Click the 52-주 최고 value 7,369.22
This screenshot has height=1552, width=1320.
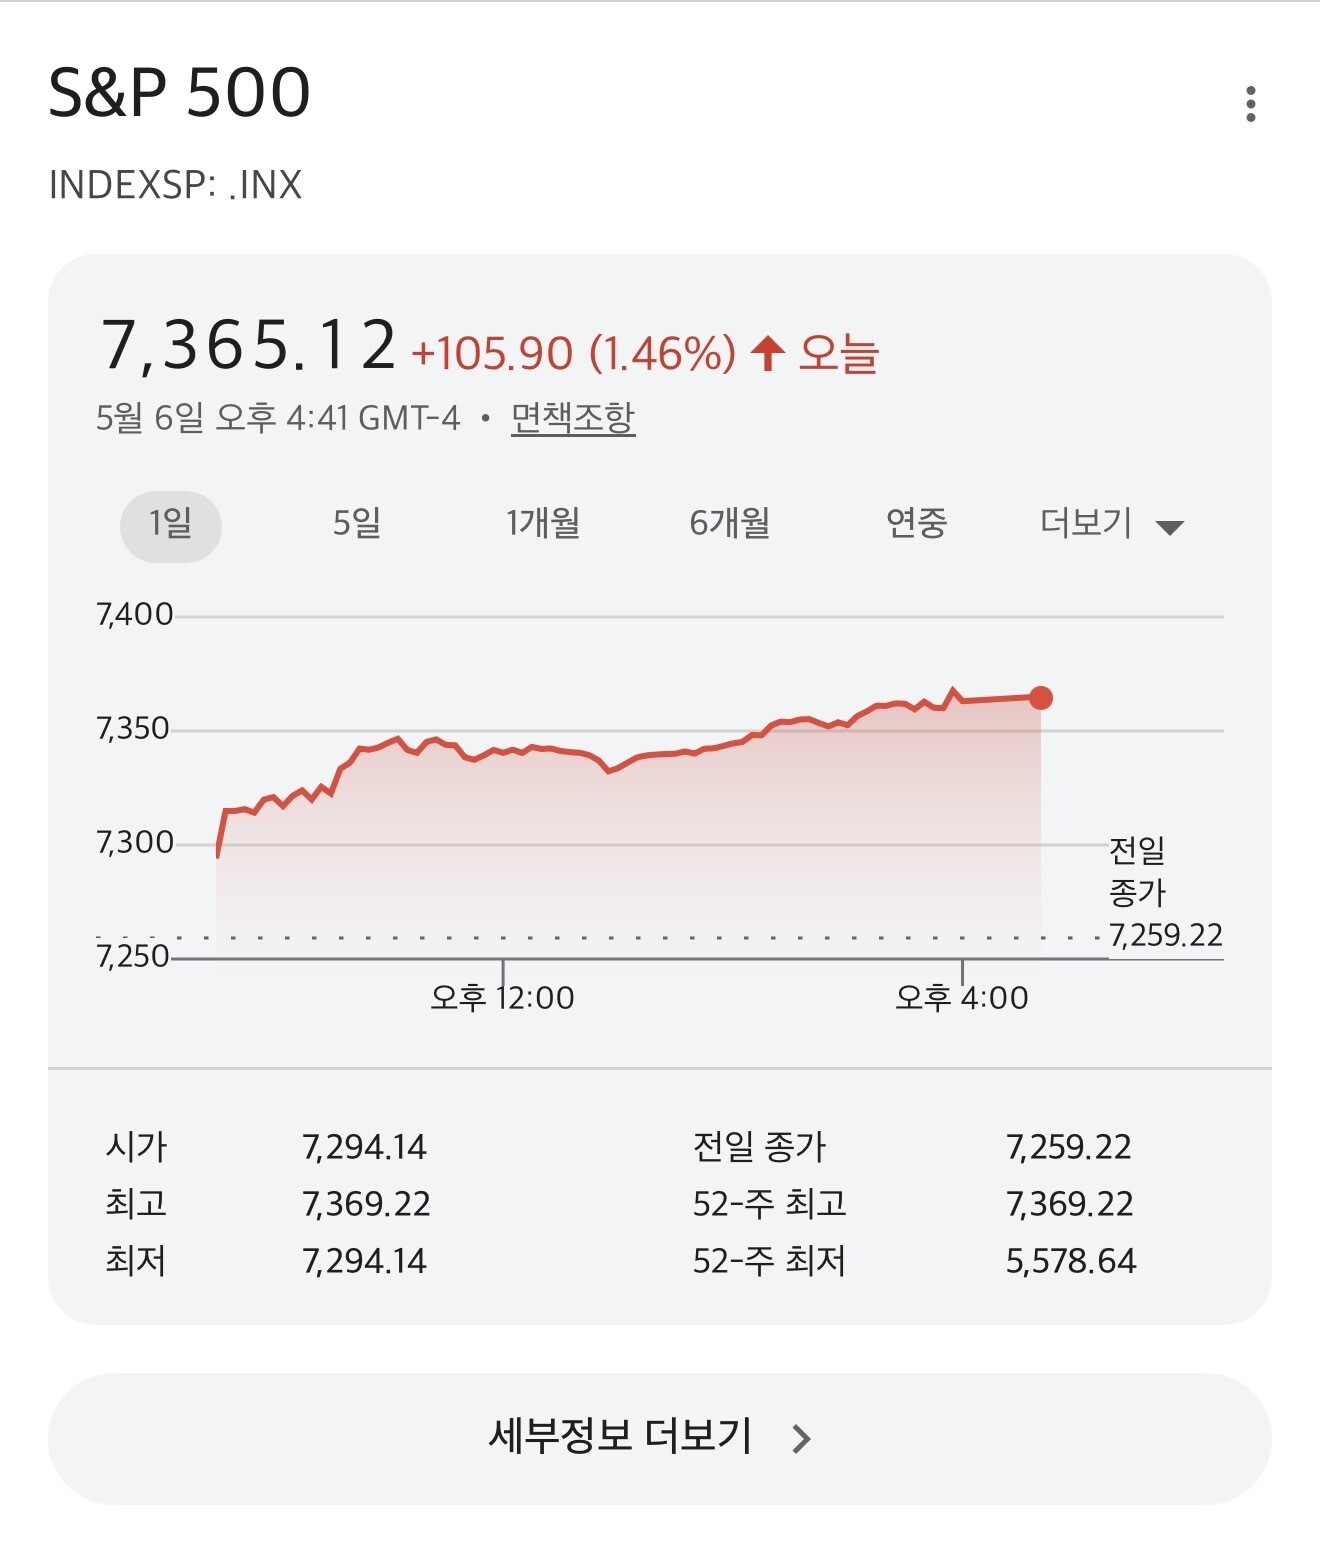[x=1070, y=1204]
